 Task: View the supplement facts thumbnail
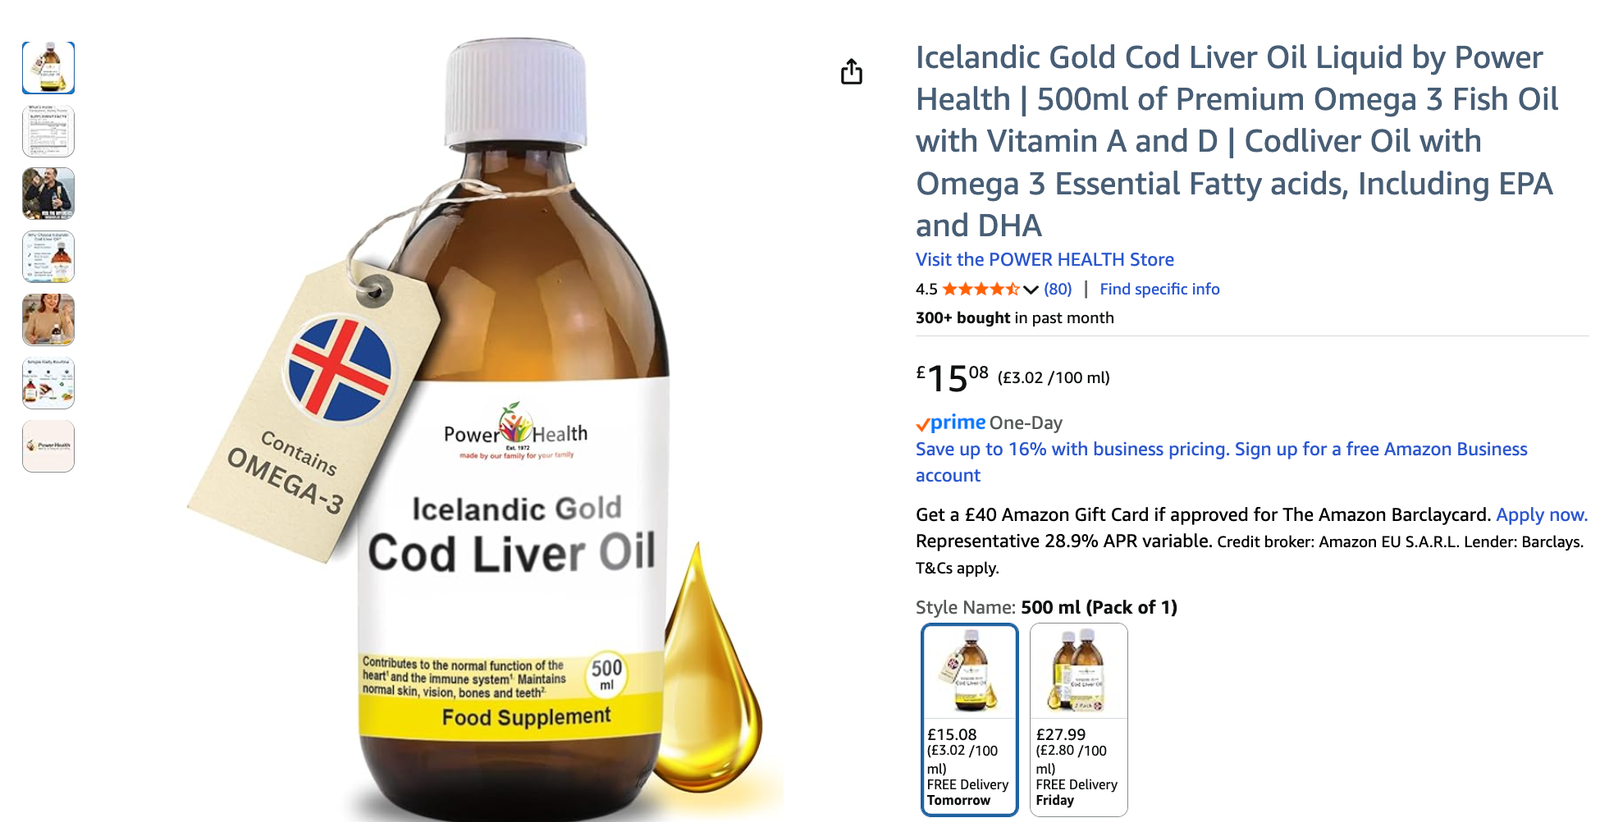(x=48, y=131)
